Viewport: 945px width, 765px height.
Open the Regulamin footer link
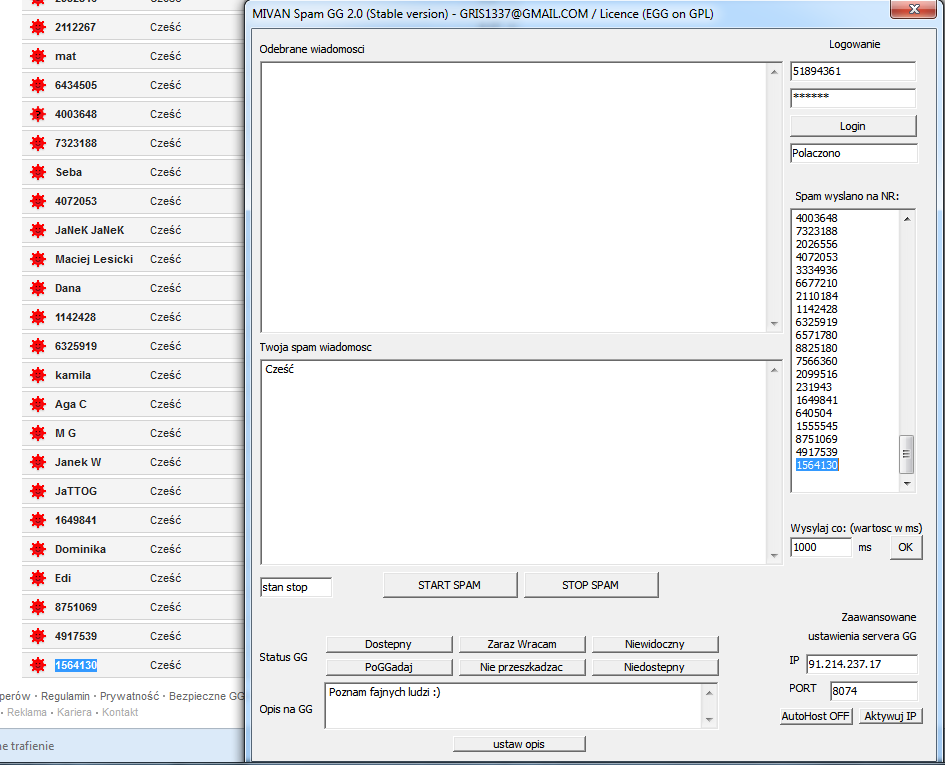[65, 696]
